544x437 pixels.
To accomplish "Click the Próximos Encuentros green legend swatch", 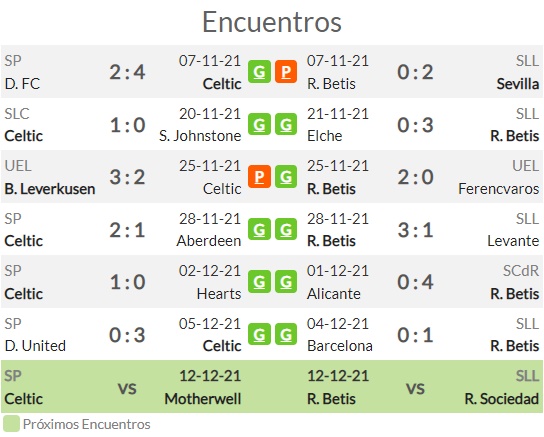I will 11,424.
